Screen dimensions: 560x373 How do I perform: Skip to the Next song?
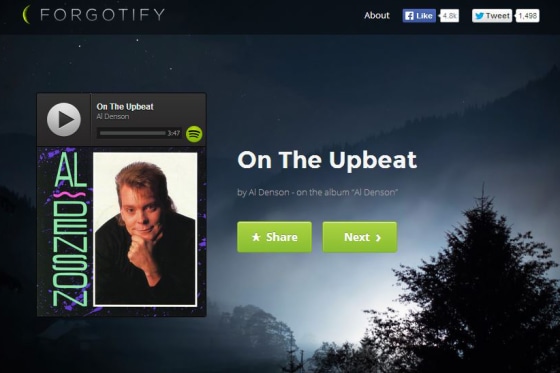360,237
